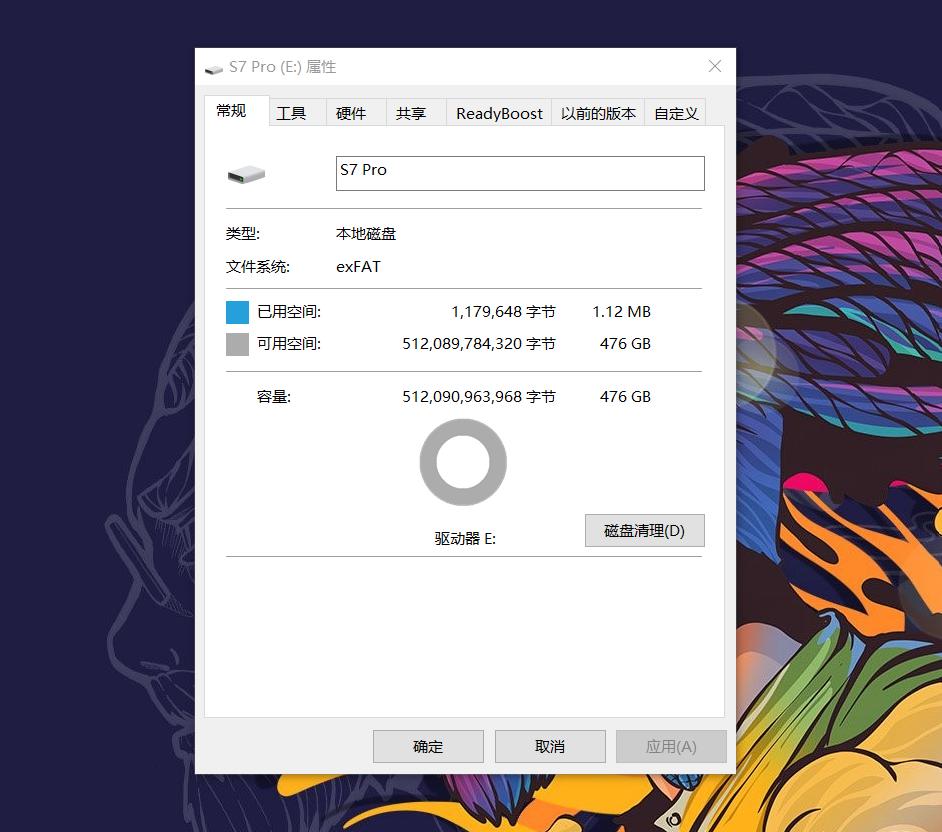Viewport: 942px width, 832px height.
Task: Click inside the S7 Pro volume label field
Action: point(520,173)
